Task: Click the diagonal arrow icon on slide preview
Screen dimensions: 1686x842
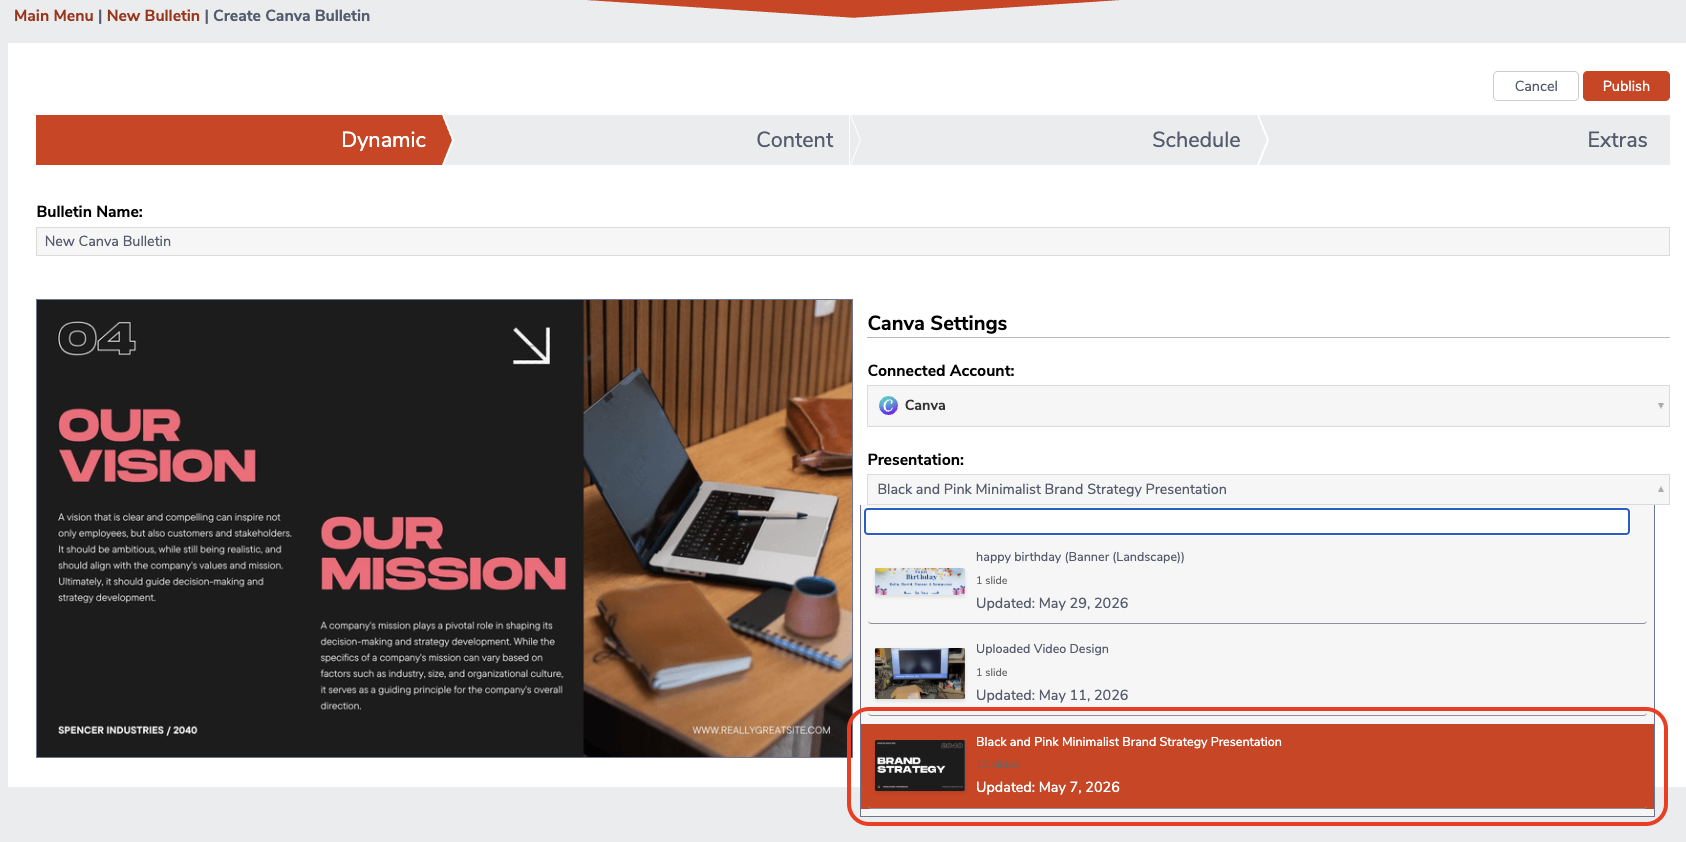Action: pyautogui.click(x=532, y=346)
